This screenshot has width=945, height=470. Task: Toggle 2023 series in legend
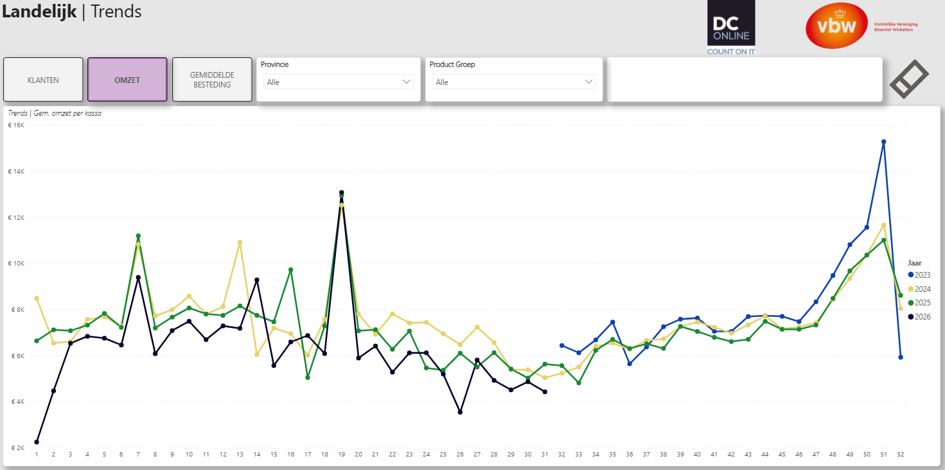click(x=919, y=275)
